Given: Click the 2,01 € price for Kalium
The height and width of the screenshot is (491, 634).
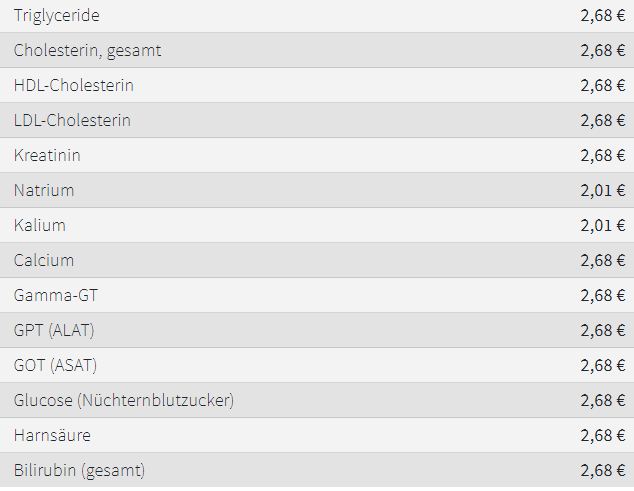Looking at the screenshot, I should tap(602, 226).
